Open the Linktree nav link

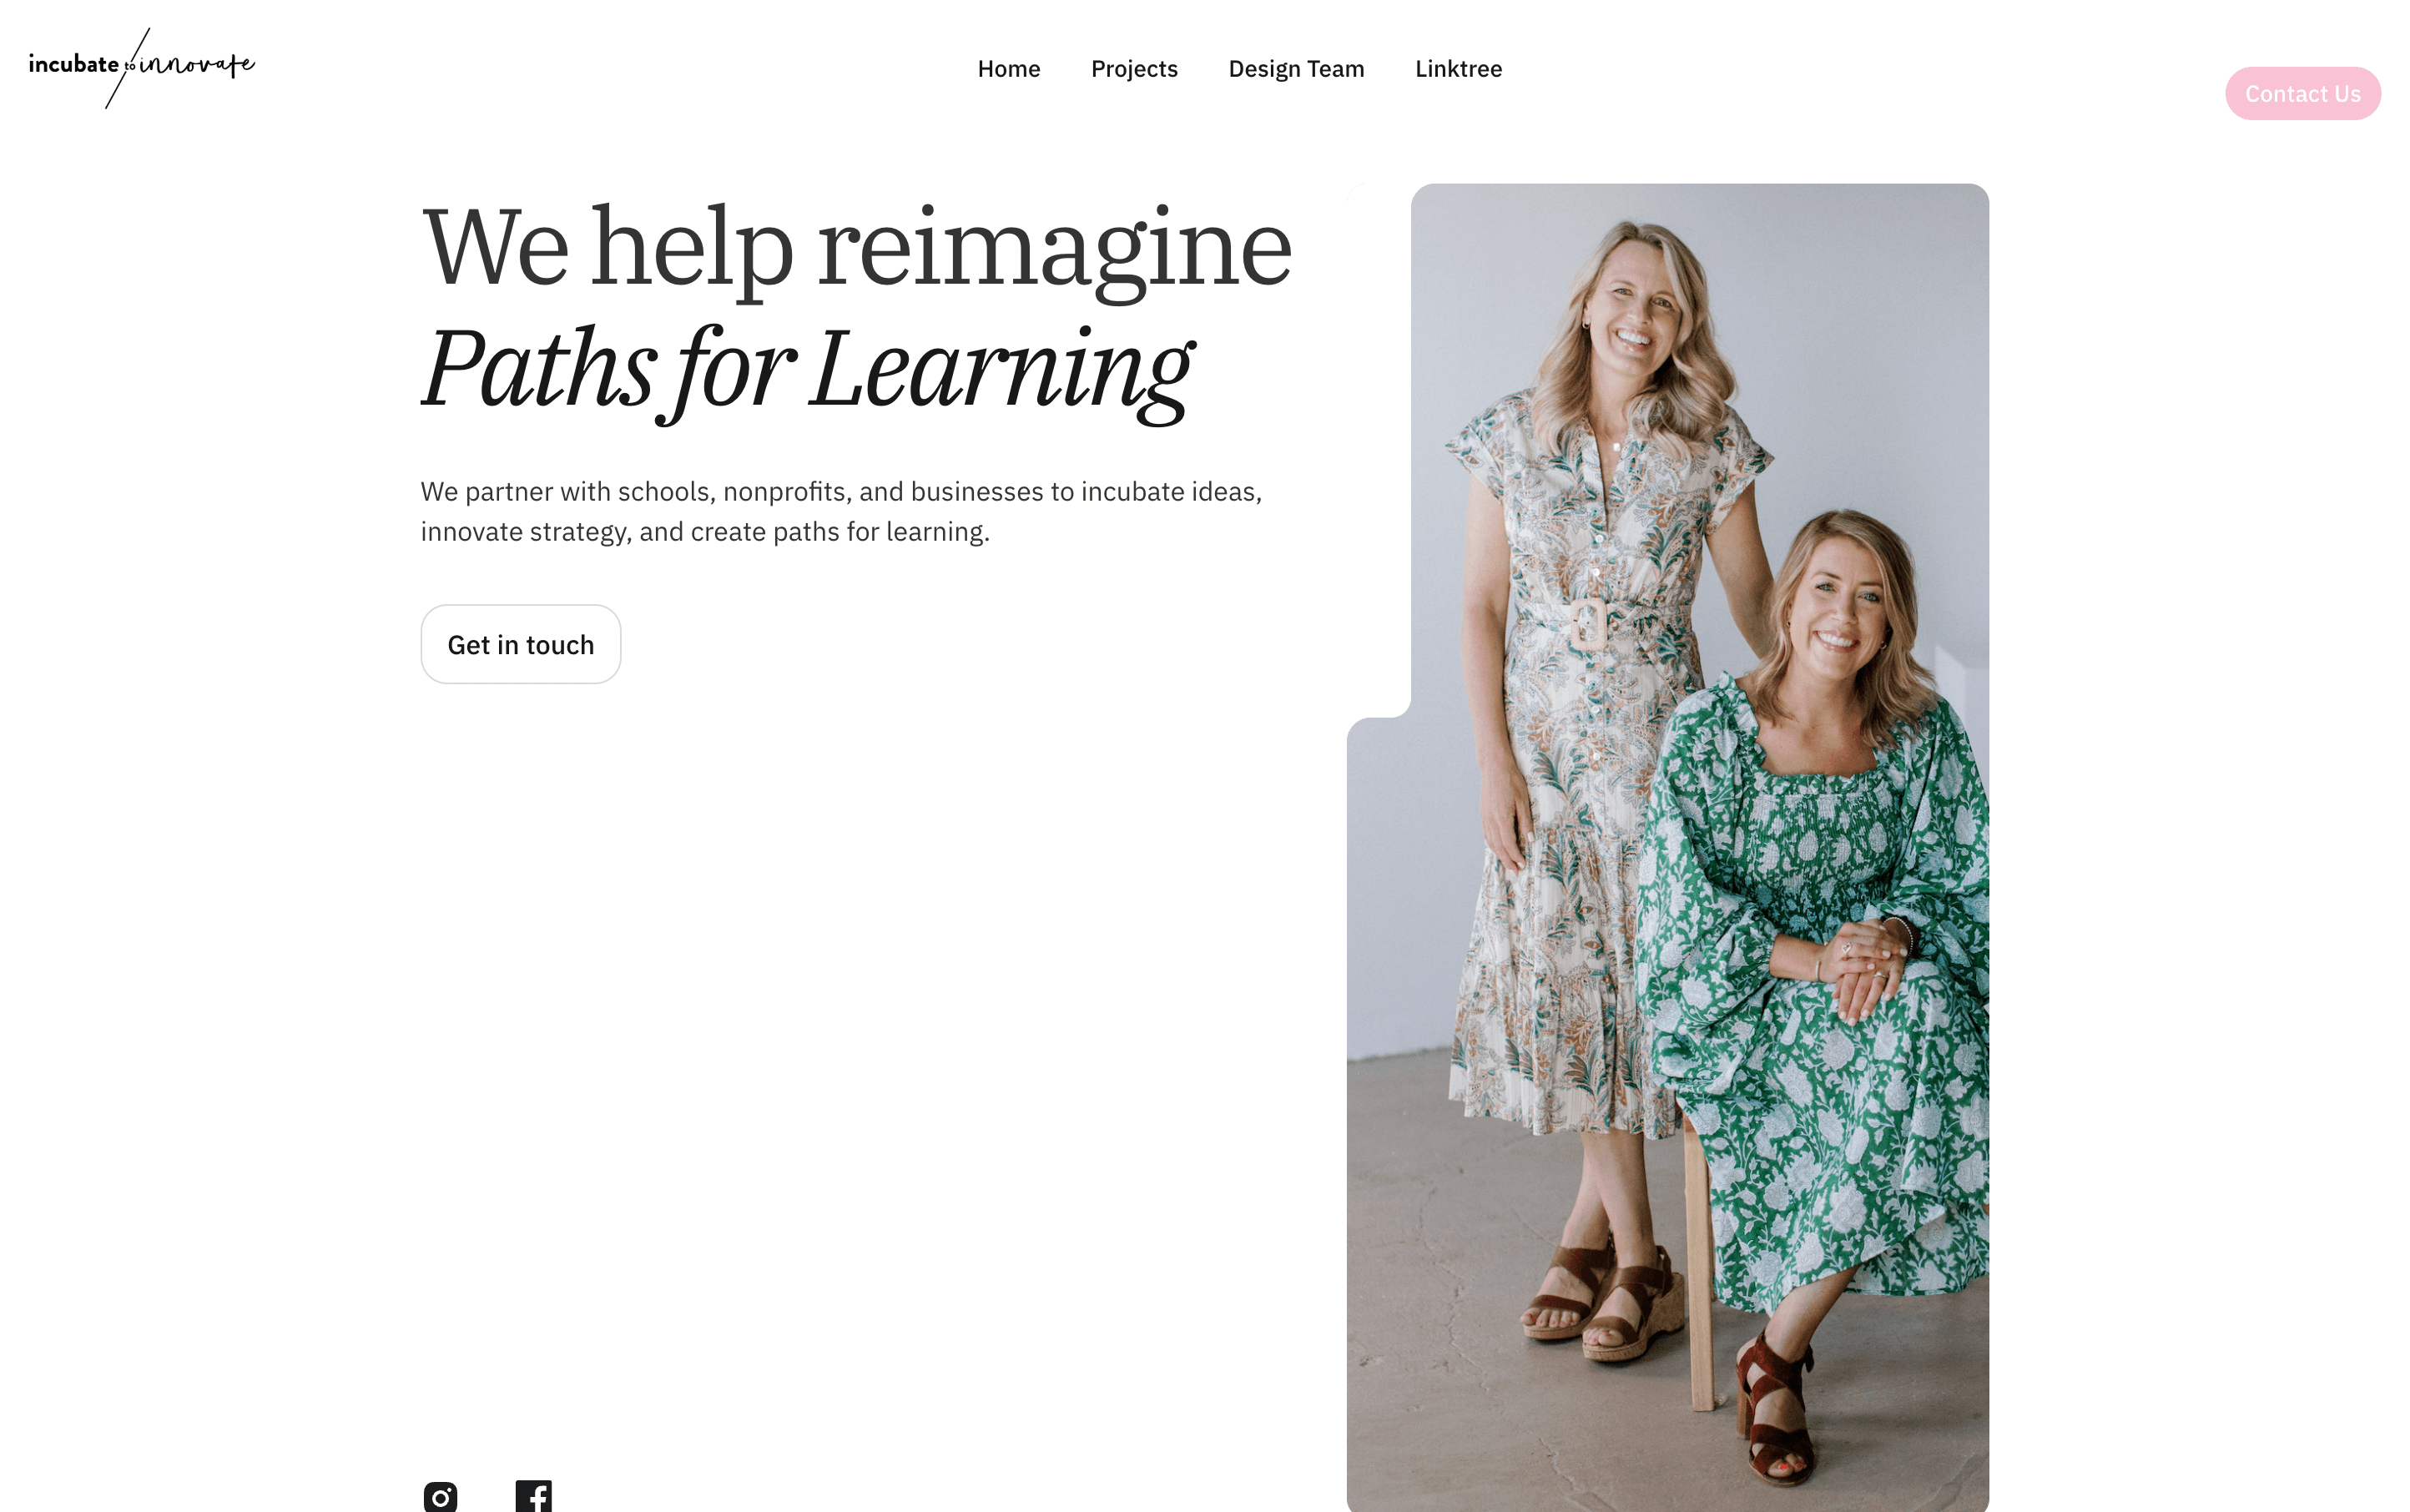(x=1458, y=69)
